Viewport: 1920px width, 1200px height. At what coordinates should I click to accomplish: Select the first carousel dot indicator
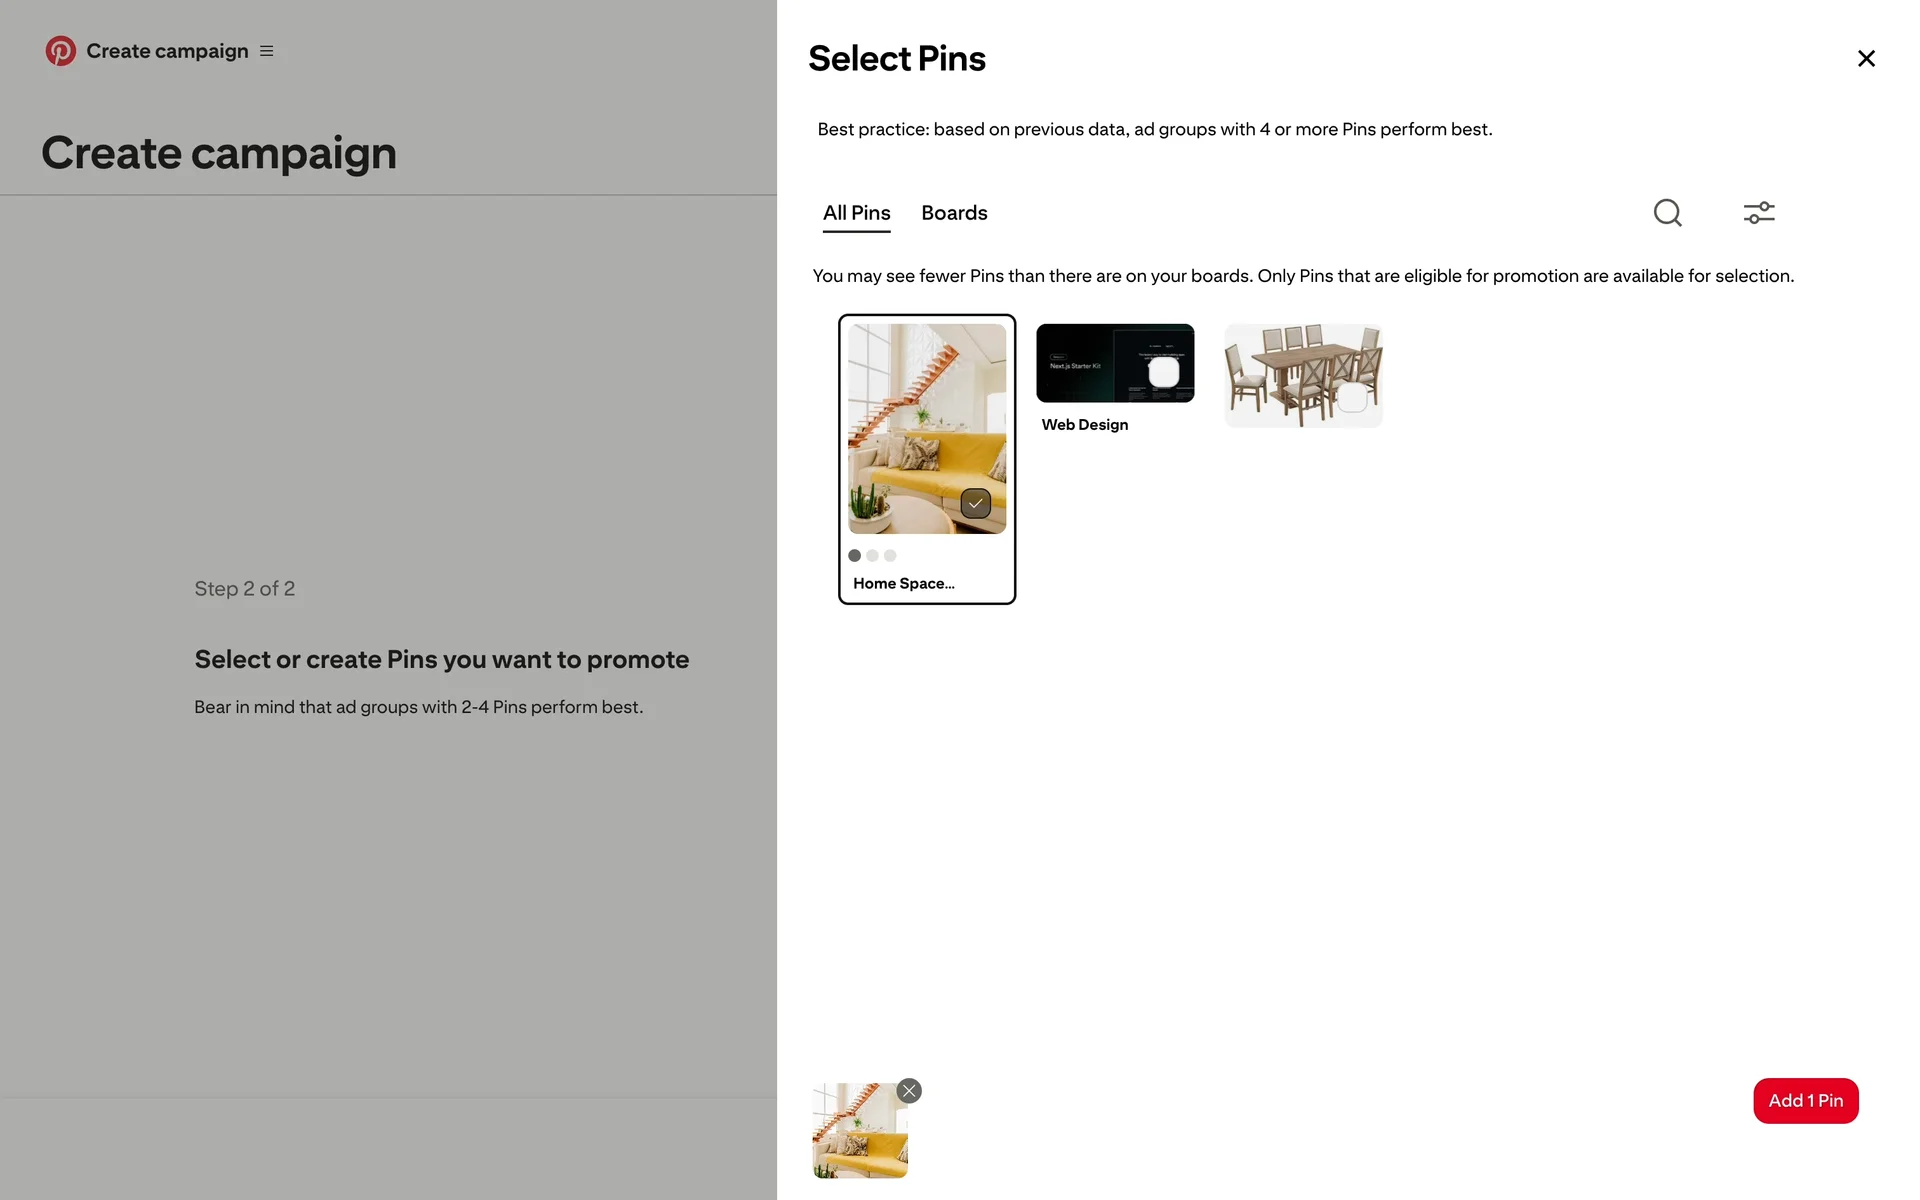(854, 556)
